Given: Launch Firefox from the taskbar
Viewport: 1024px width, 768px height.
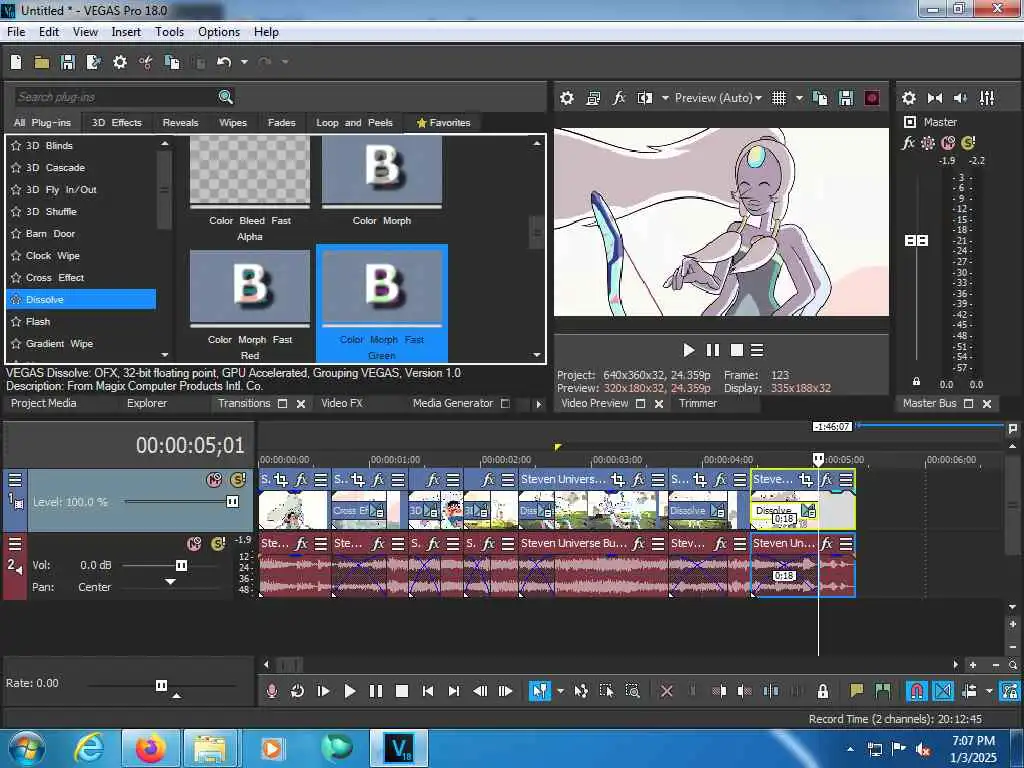Looking at the screenshot, I should click(150, 748).
